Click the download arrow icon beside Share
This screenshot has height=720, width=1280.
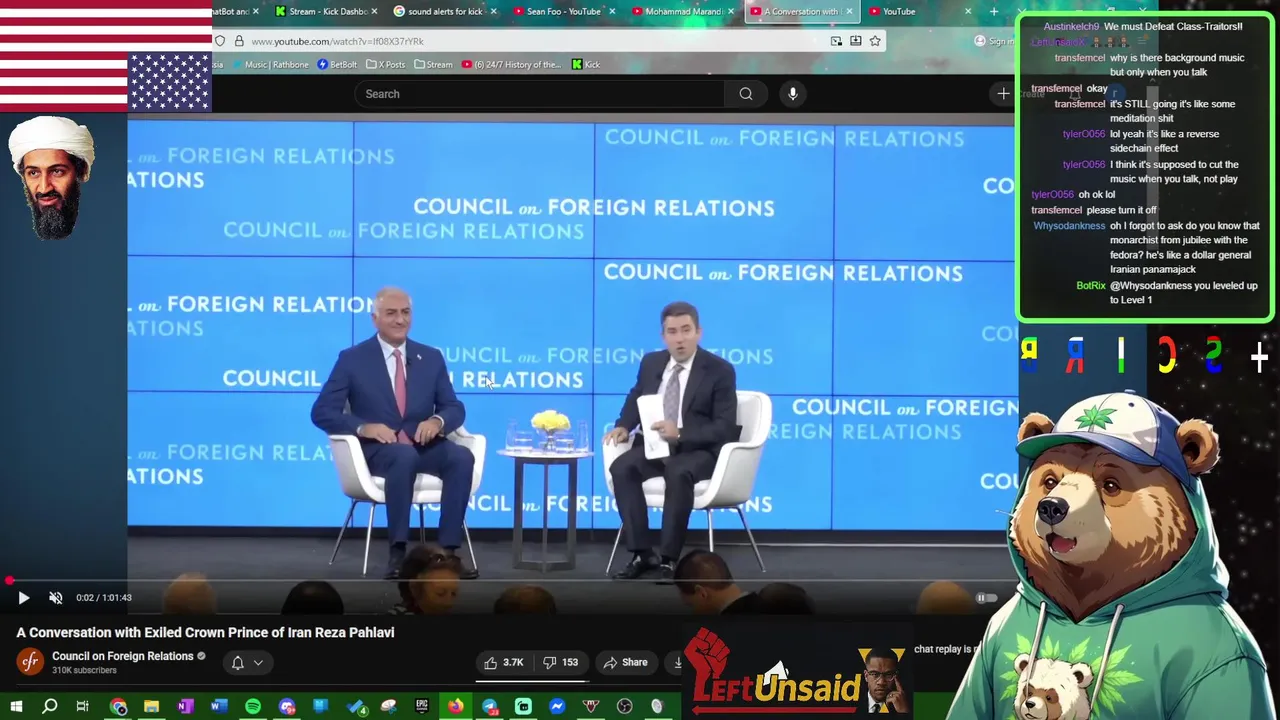point(677,662)
